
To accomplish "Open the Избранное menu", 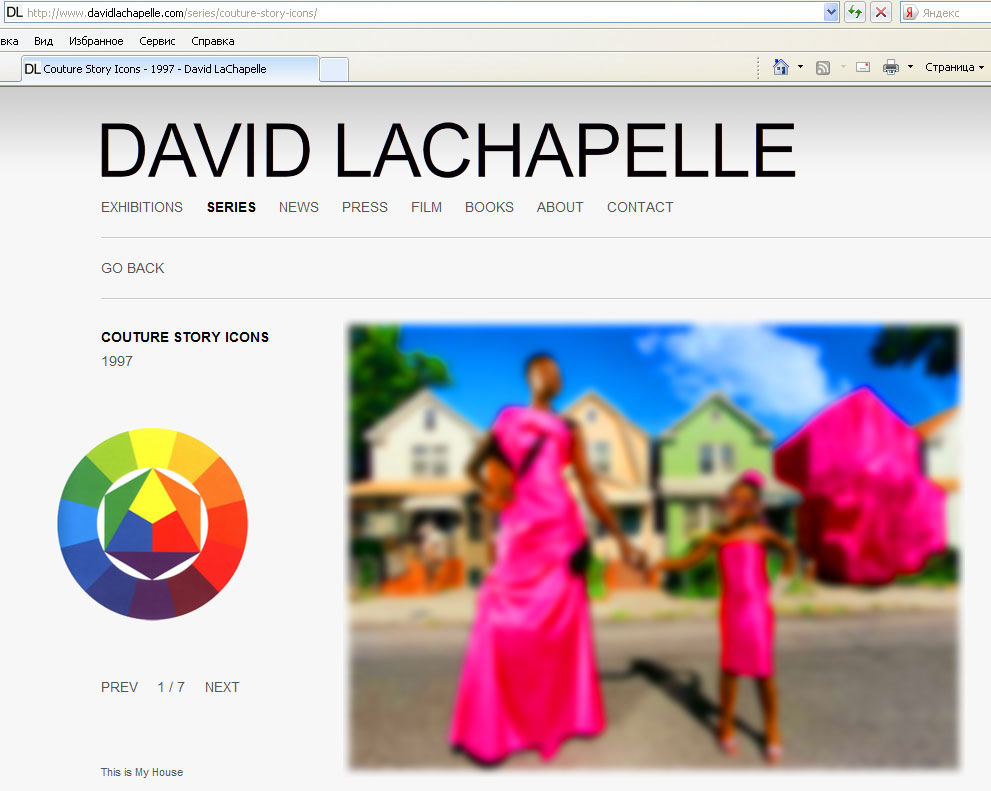I will (96, 41).
